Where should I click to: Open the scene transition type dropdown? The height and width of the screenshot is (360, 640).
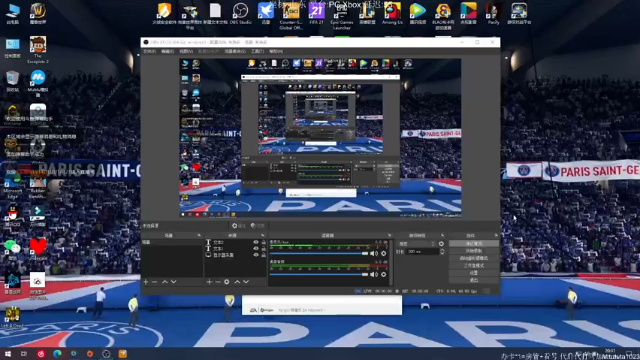[x=416, y=244]
